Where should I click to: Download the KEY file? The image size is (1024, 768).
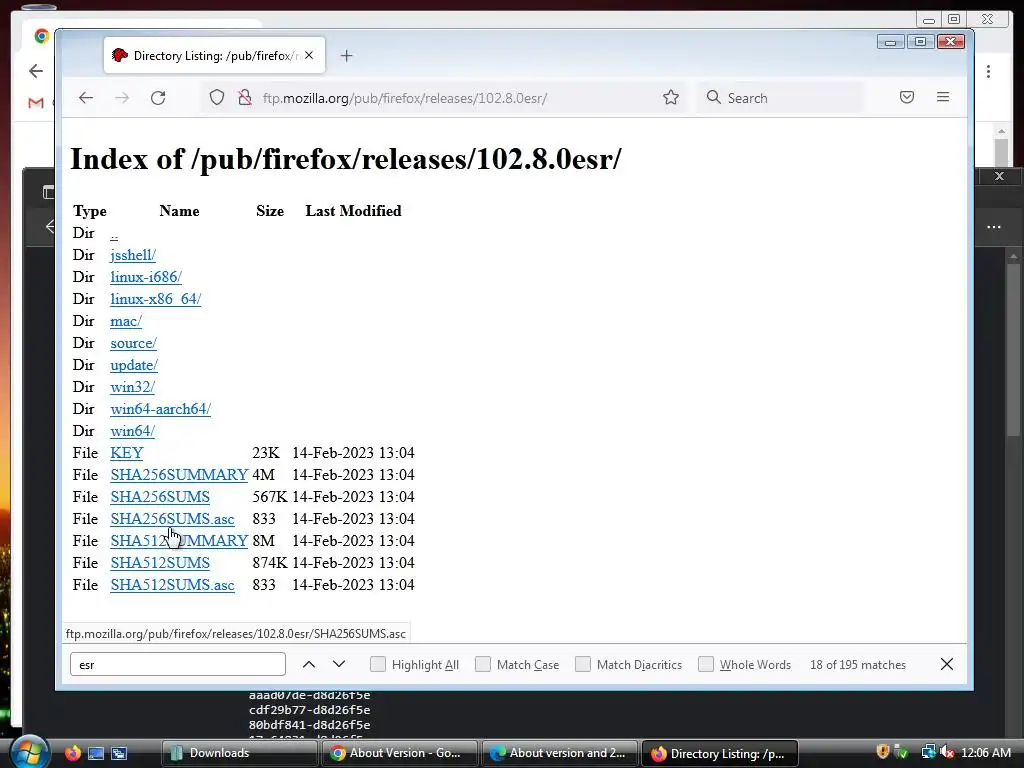127,453
